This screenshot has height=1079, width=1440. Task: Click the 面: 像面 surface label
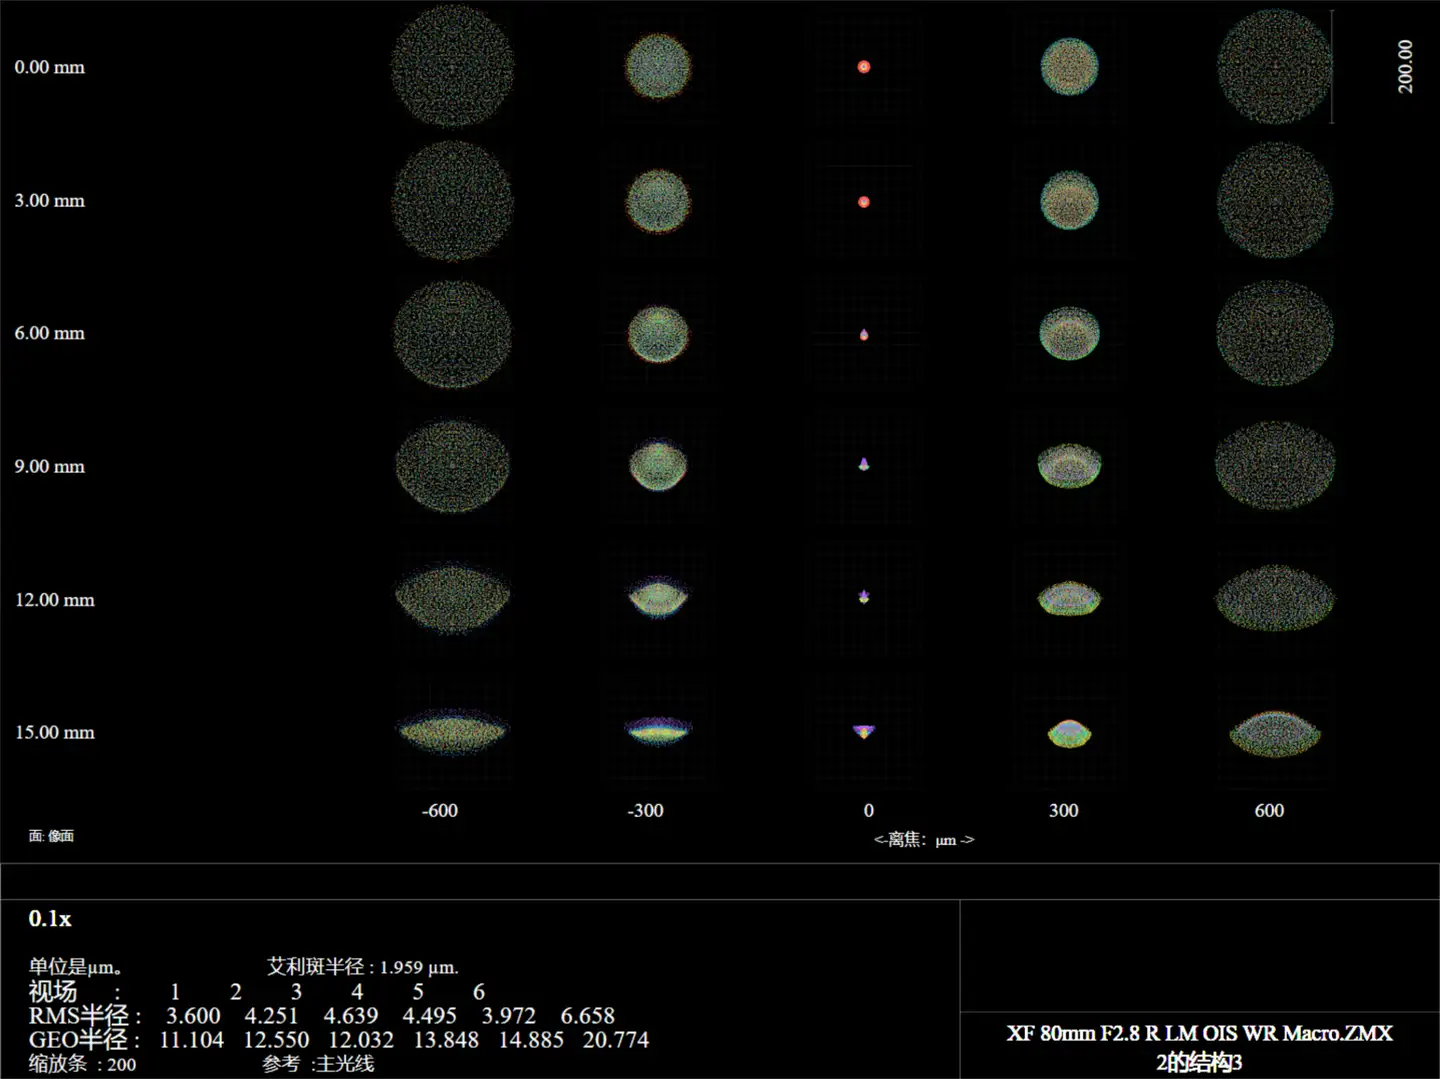pos(51,836)
